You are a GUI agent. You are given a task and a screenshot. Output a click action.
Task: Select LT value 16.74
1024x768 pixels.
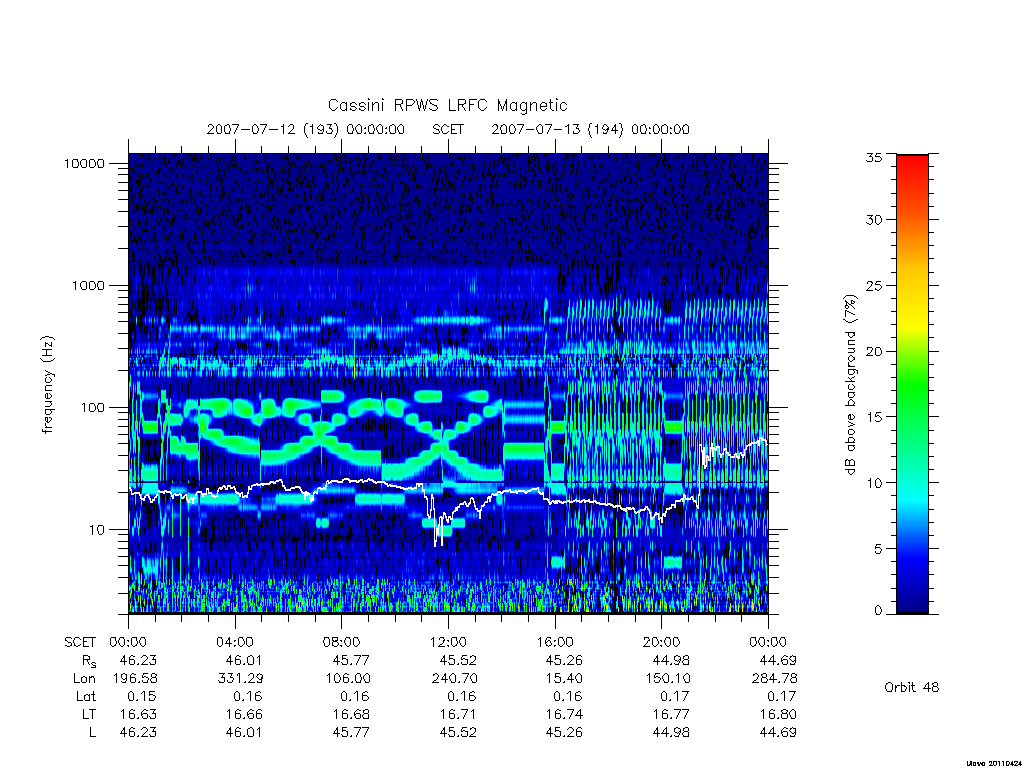[564, 714]
